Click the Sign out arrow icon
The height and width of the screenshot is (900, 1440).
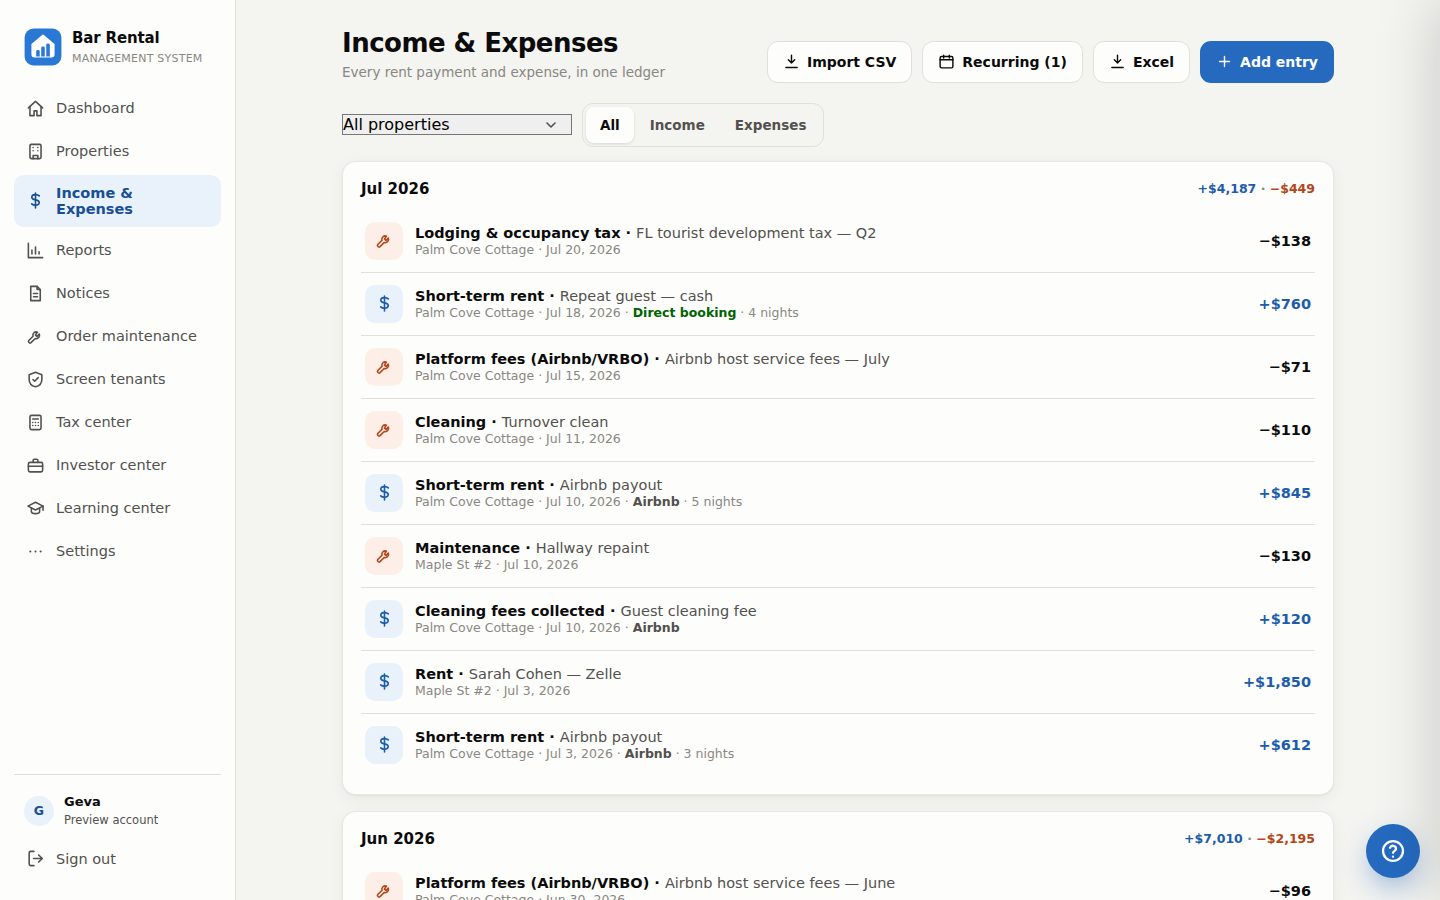point(35,859)
